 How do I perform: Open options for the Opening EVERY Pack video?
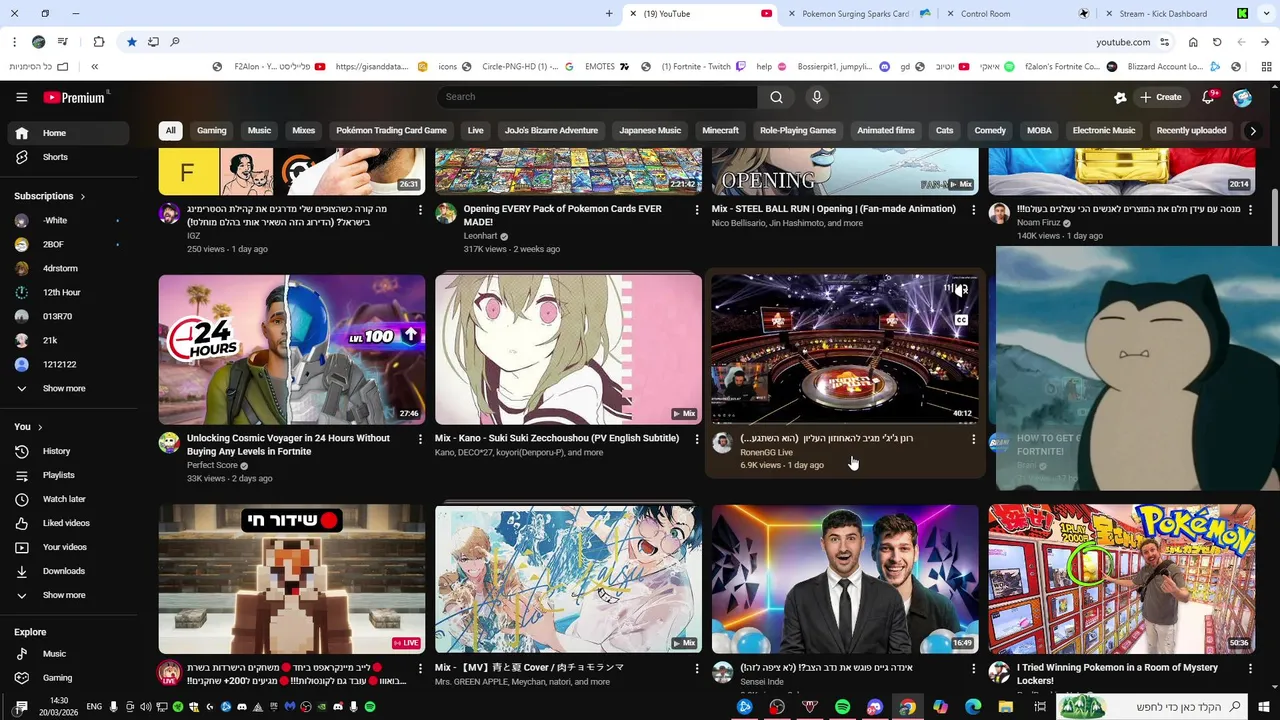697,210
